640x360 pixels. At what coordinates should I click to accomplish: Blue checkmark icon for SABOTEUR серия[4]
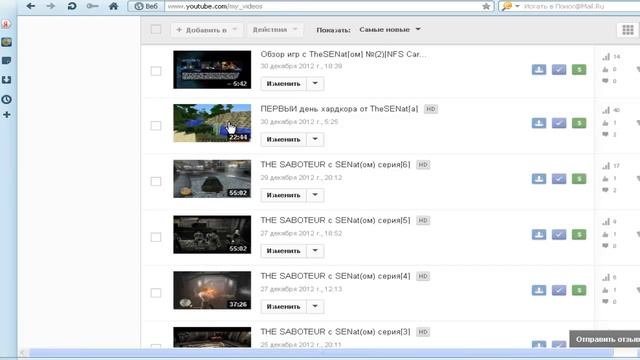click(x=559, y=290)
